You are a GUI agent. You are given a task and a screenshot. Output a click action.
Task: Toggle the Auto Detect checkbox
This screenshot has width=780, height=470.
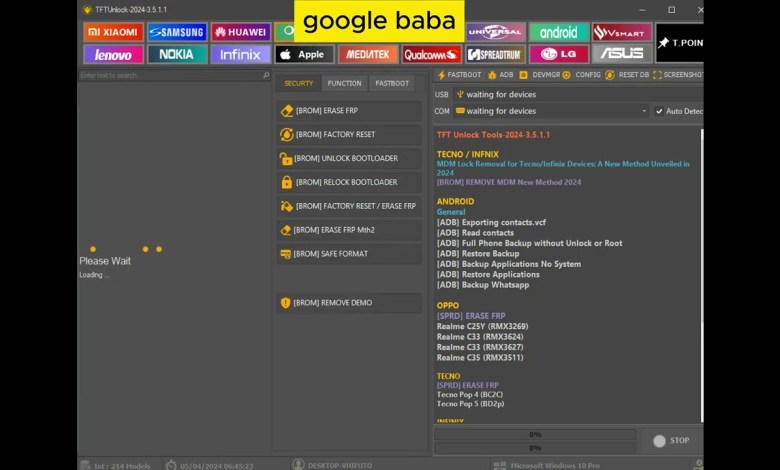coord(659,111)
